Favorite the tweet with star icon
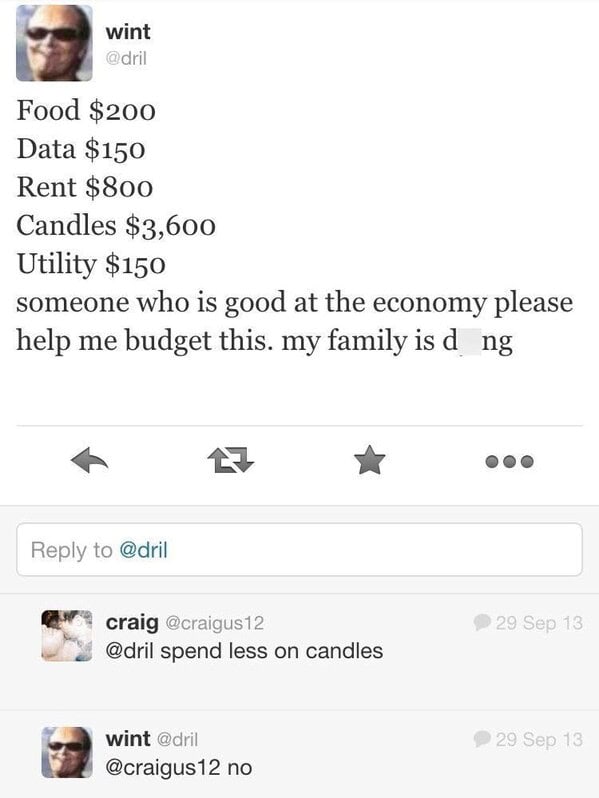Viewport: 599px width, 798px height. pyautogui.click(x=369, y=460)
